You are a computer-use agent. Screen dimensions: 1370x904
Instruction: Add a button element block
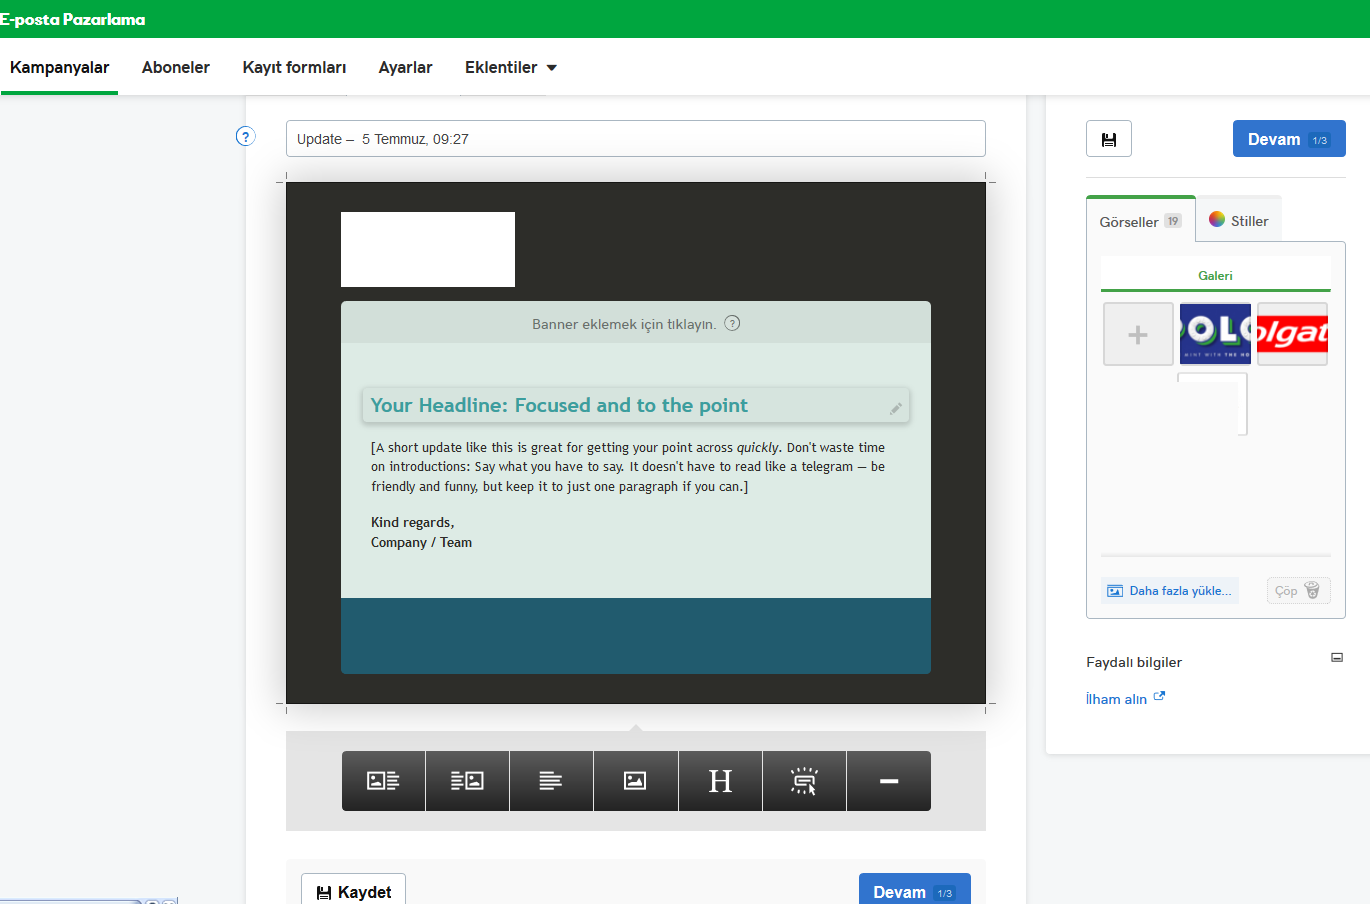[804, 781]
